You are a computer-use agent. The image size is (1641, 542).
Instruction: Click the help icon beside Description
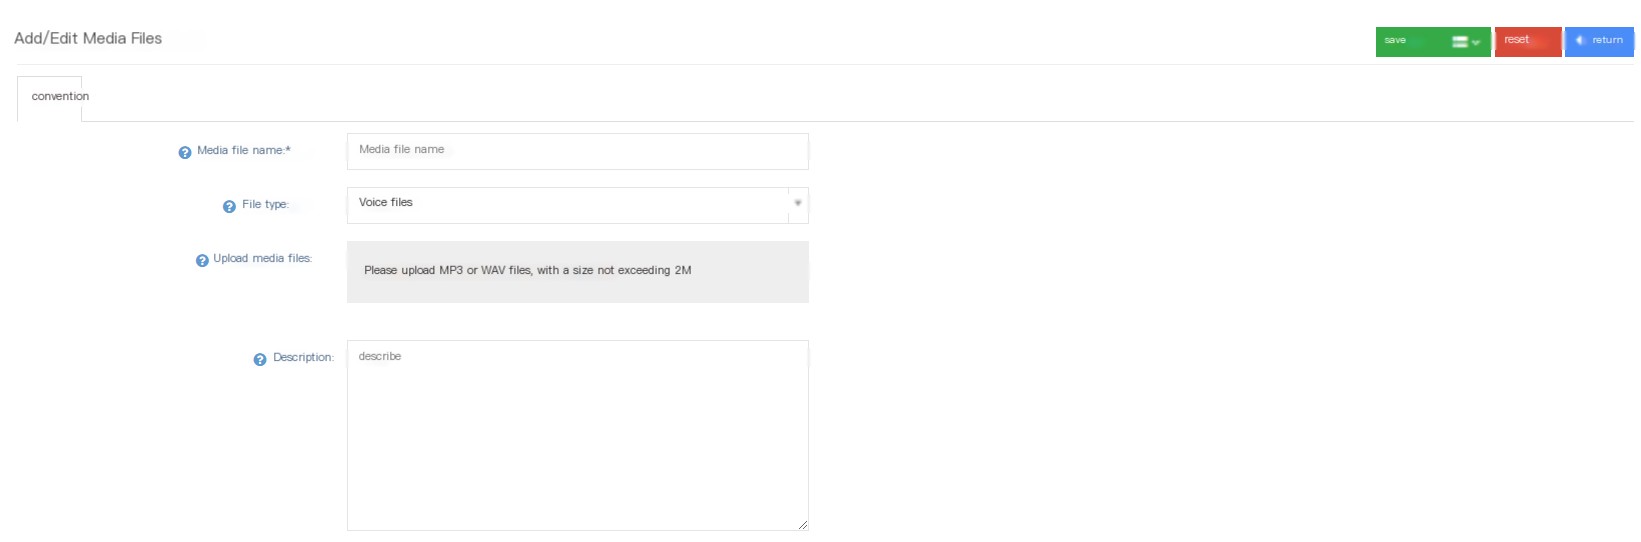click(260, 360)
